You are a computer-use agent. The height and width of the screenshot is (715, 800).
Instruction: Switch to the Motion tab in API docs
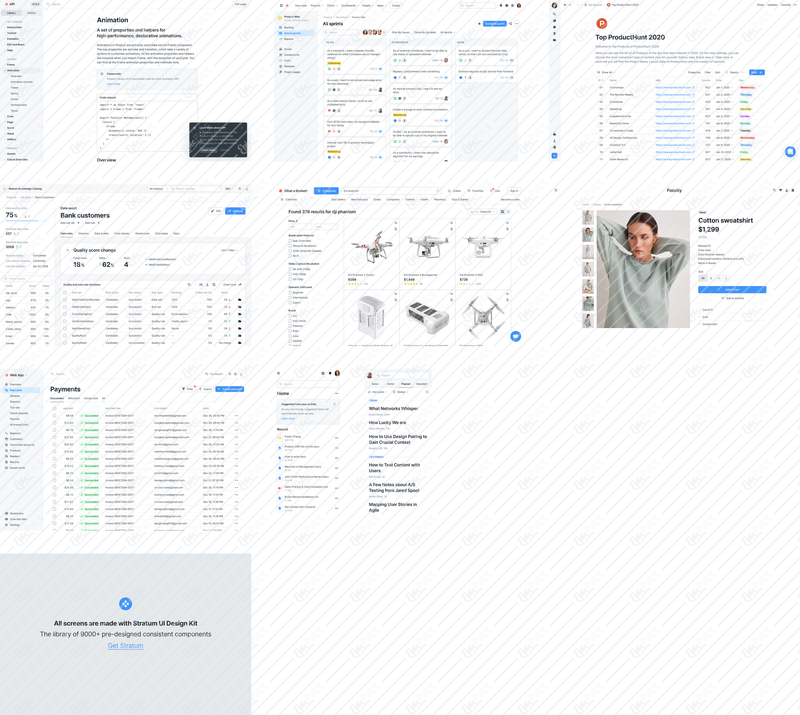pos(31,13)
